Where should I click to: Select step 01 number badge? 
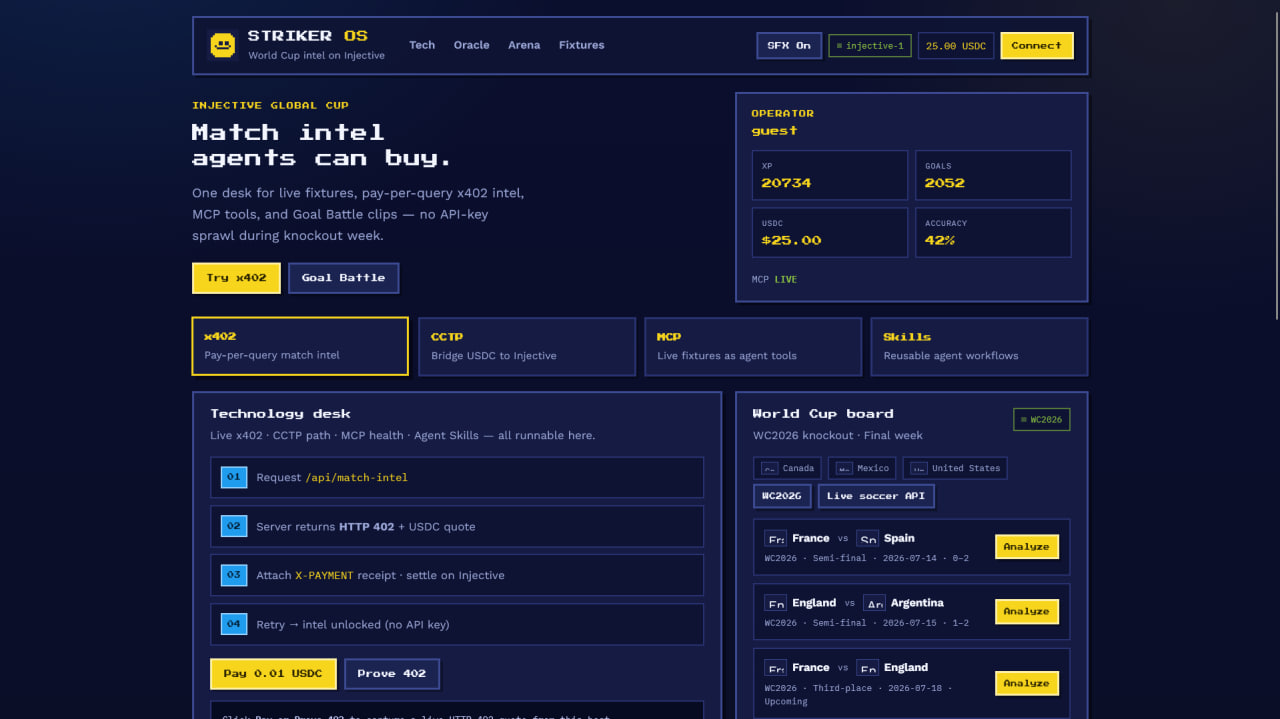pos(234,477)
